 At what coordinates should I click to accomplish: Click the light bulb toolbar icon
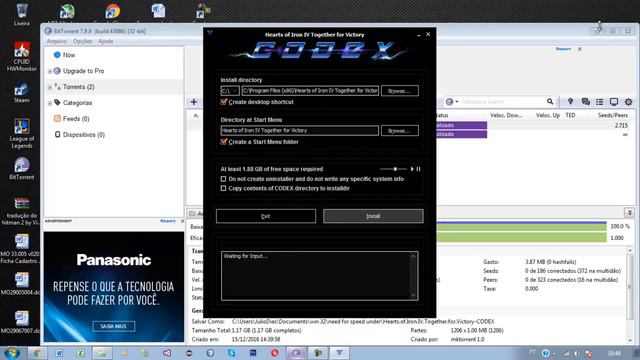click(570, 102)
